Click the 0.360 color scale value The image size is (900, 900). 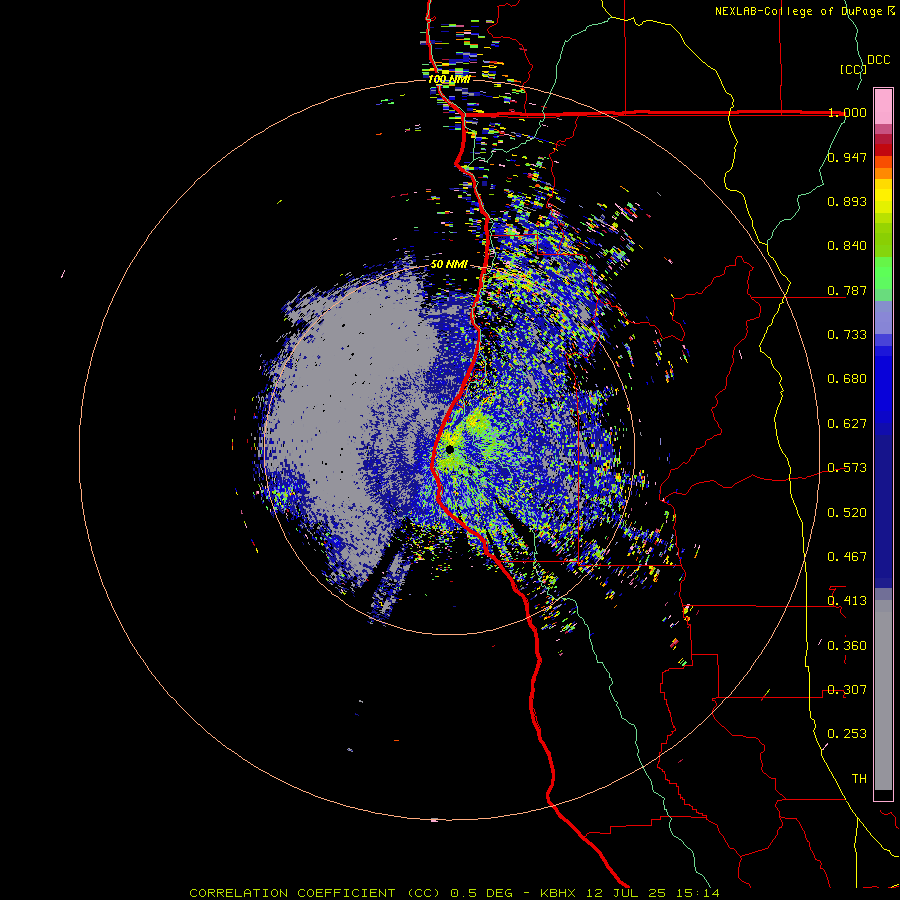click(x=847, y=646)
